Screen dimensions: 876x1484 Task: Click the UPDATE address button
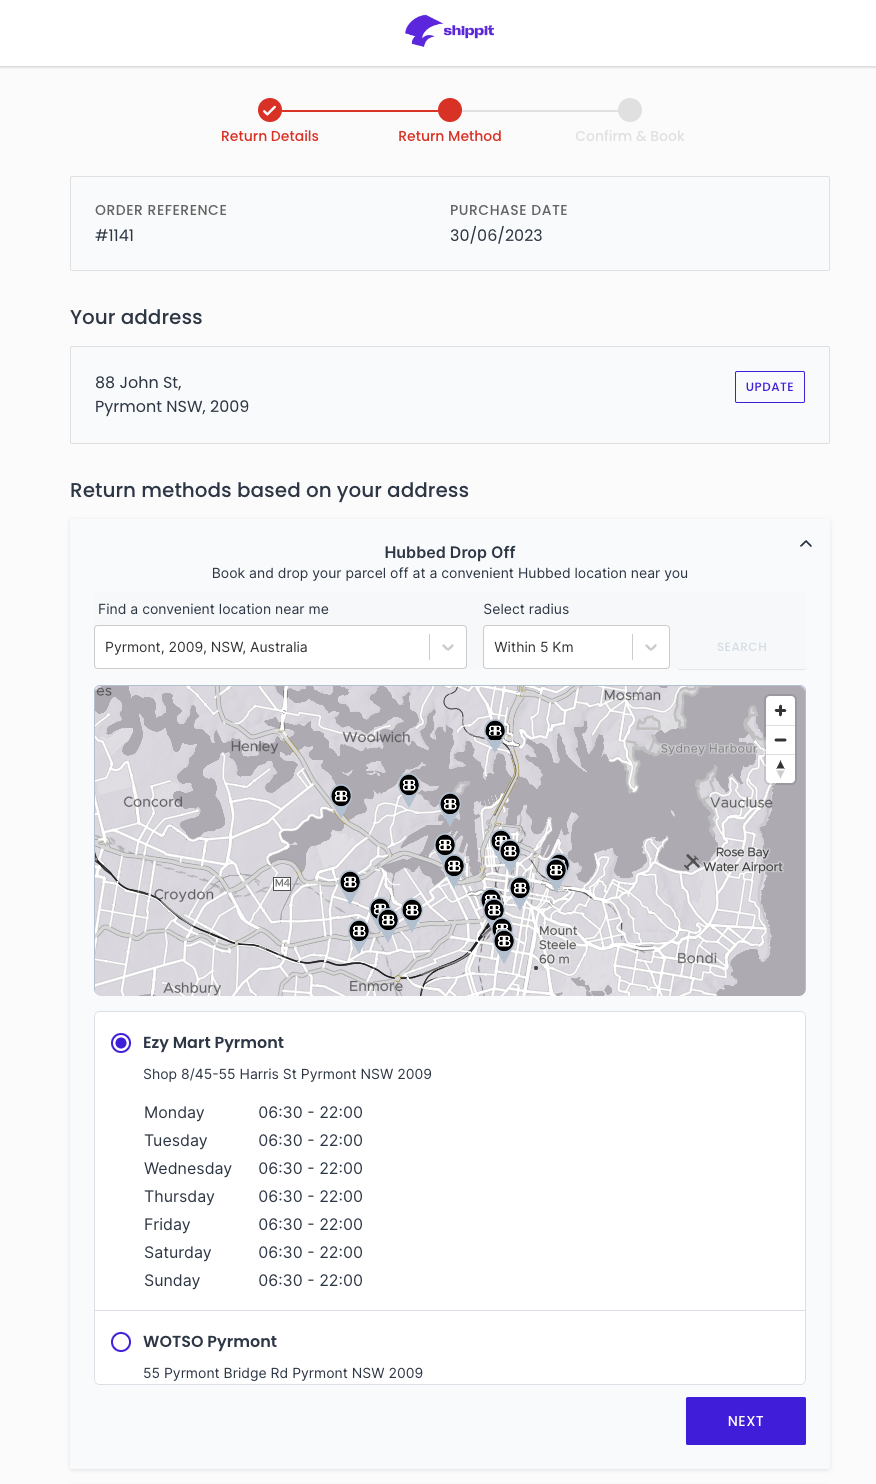tap(769, 387)
